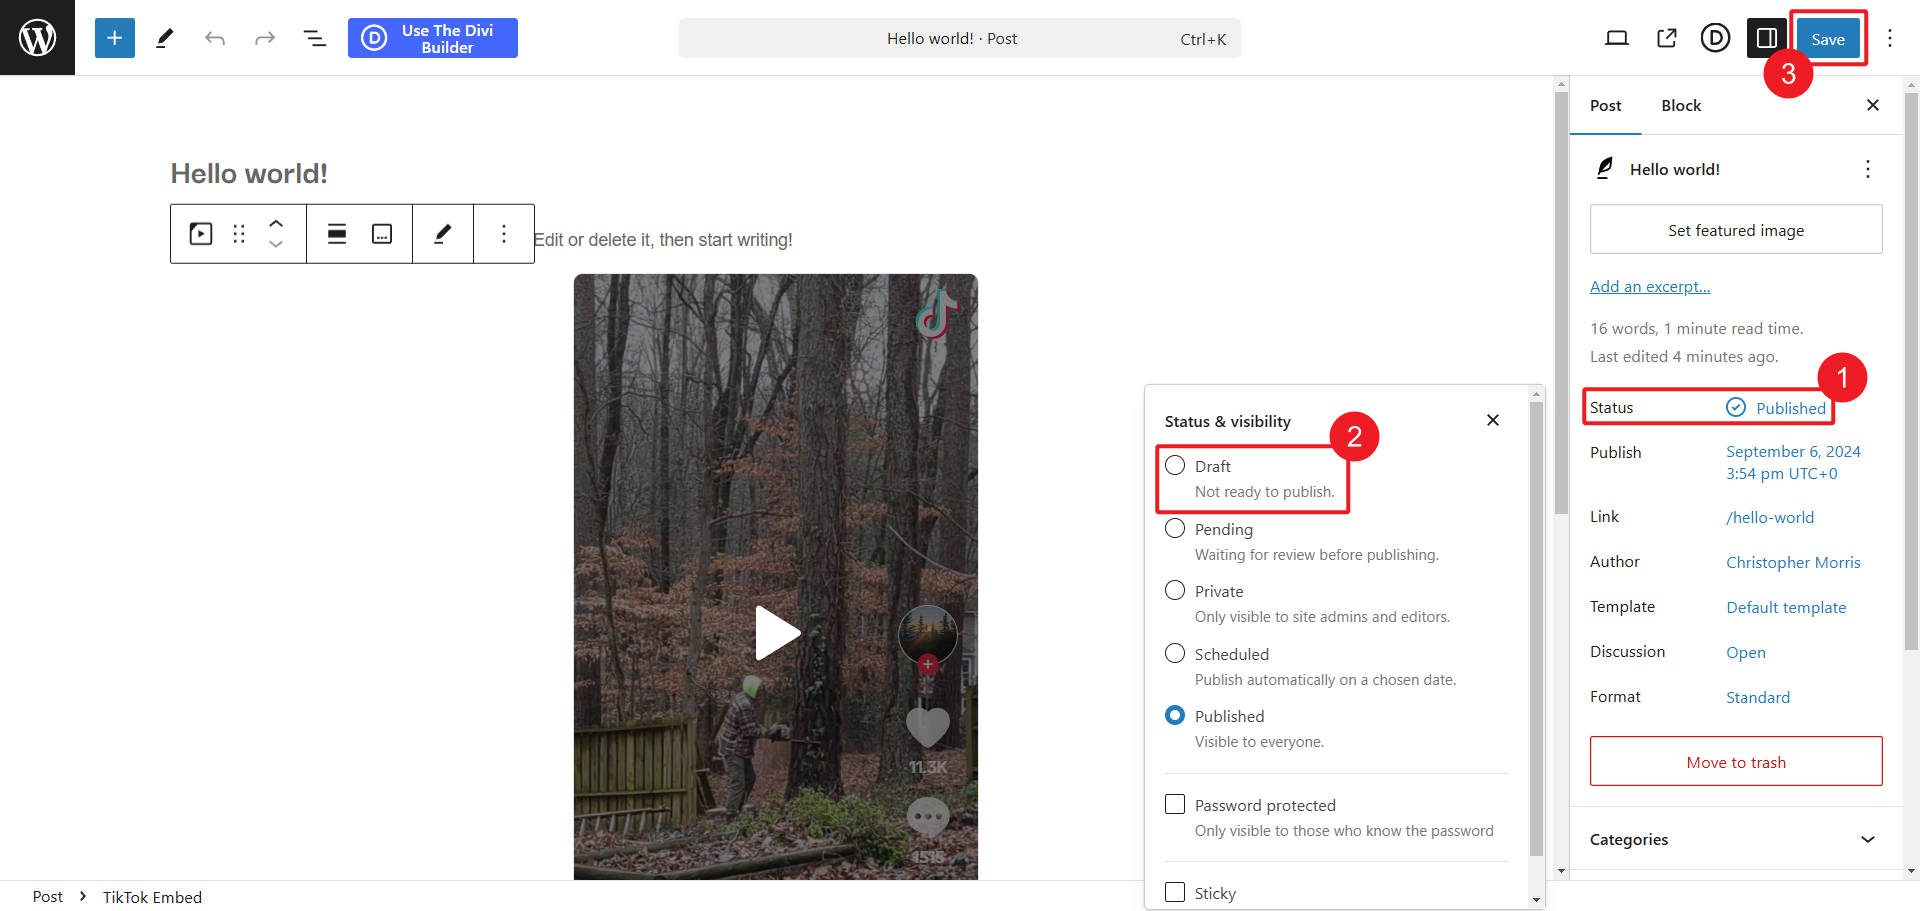Select the Tools pencil icon in the top bar
The width and height of the screenshot is (1920, 911).
[x=165, y=38]
